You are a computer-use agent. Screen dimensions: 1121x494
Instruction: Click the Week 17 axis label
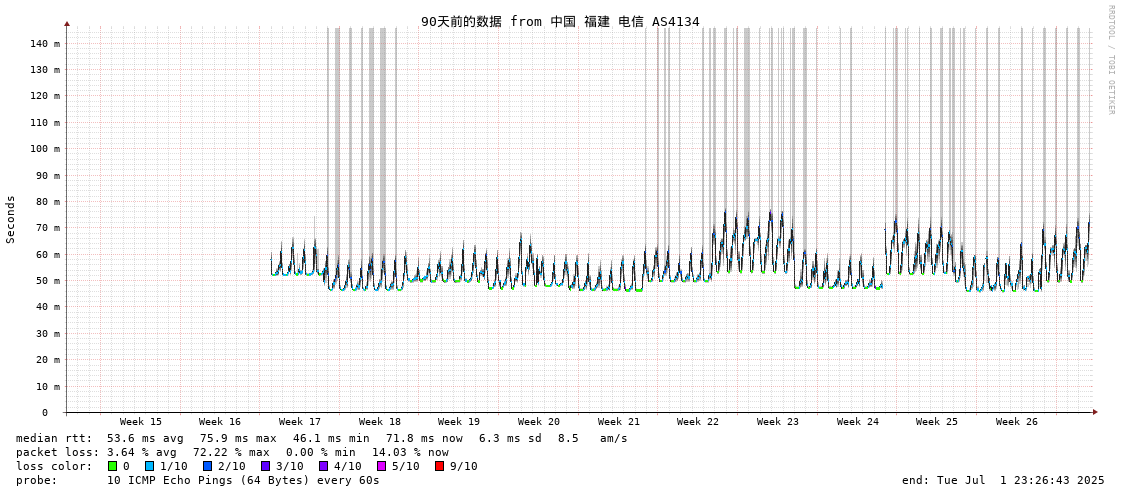pos(300,422)
